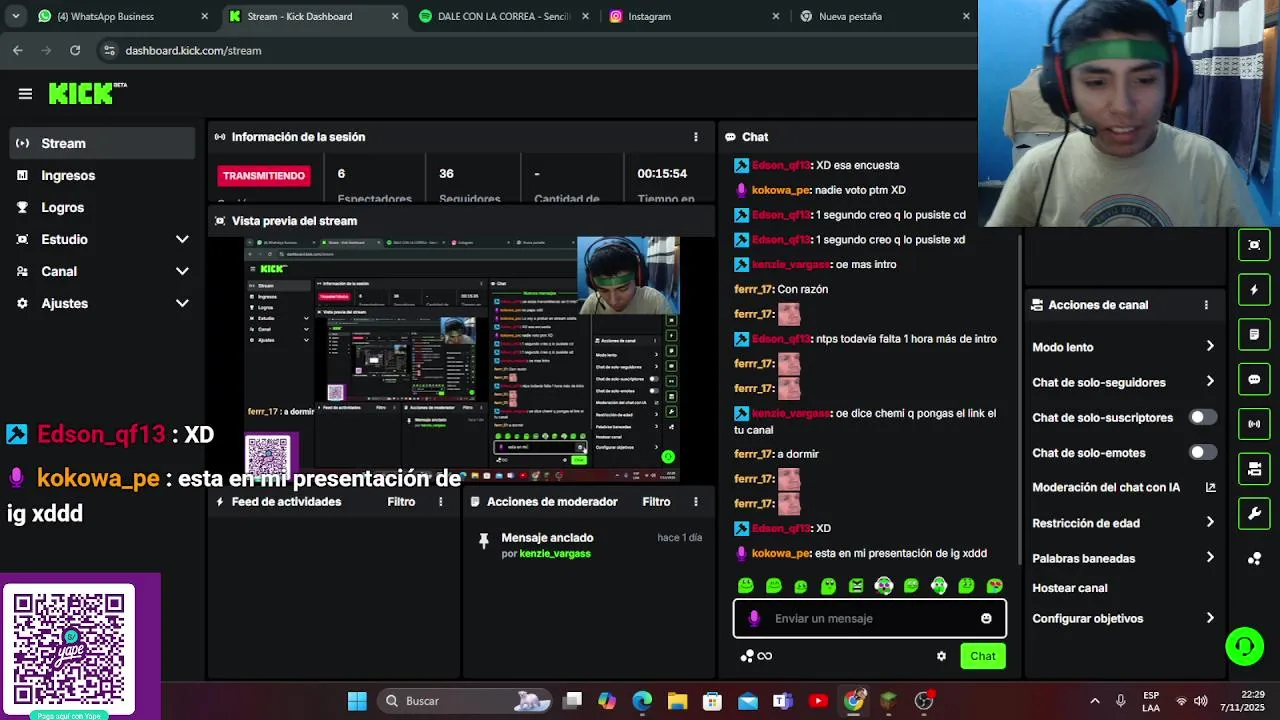Image resolution: width=1280 pixels, height=720 pixels.
Task: Switch to the Instagram tab
Action: click(693, 16)
